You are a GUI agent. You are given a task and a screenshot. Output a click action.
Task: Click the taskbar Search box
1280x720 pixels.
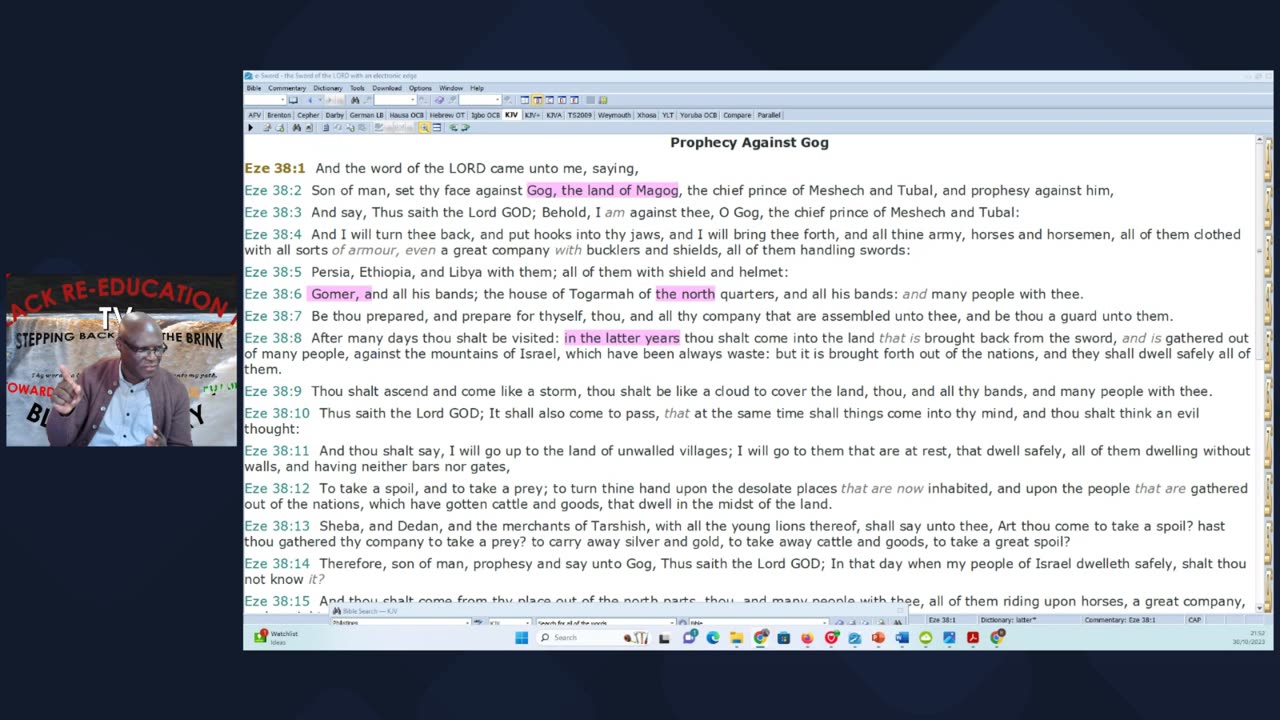click(595, 637)
